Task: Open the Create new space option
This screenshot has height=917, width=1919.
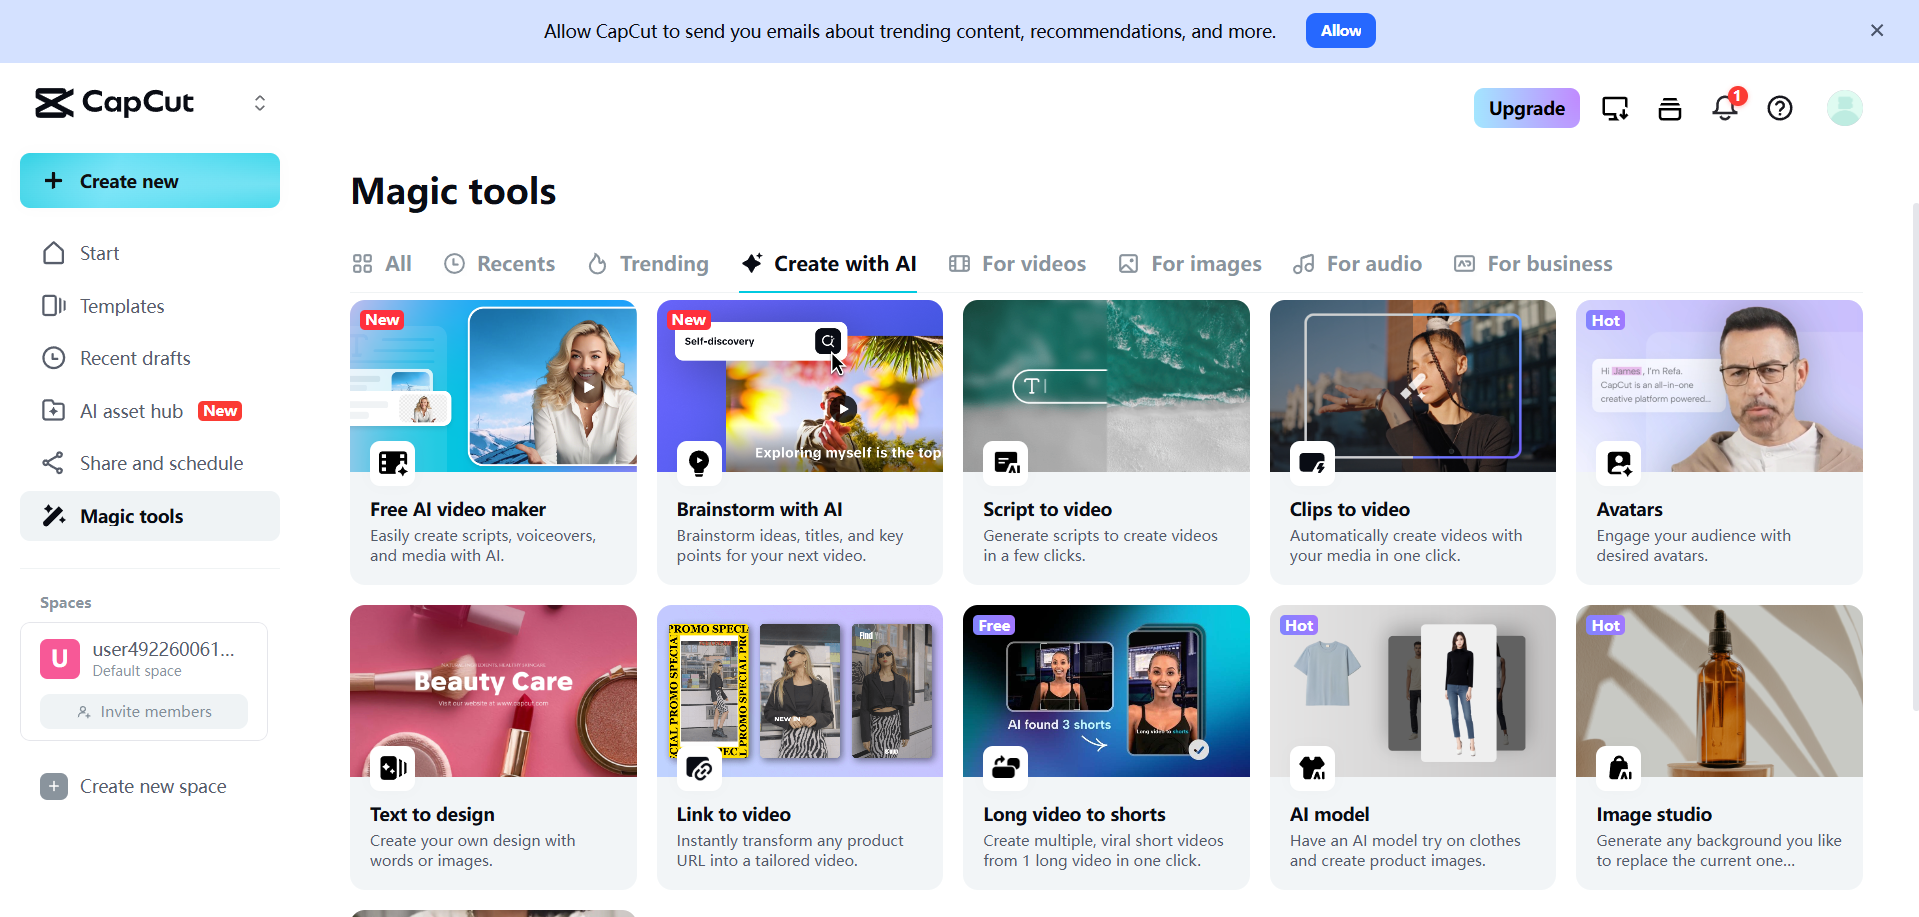Action: click(x=153, y=786)
